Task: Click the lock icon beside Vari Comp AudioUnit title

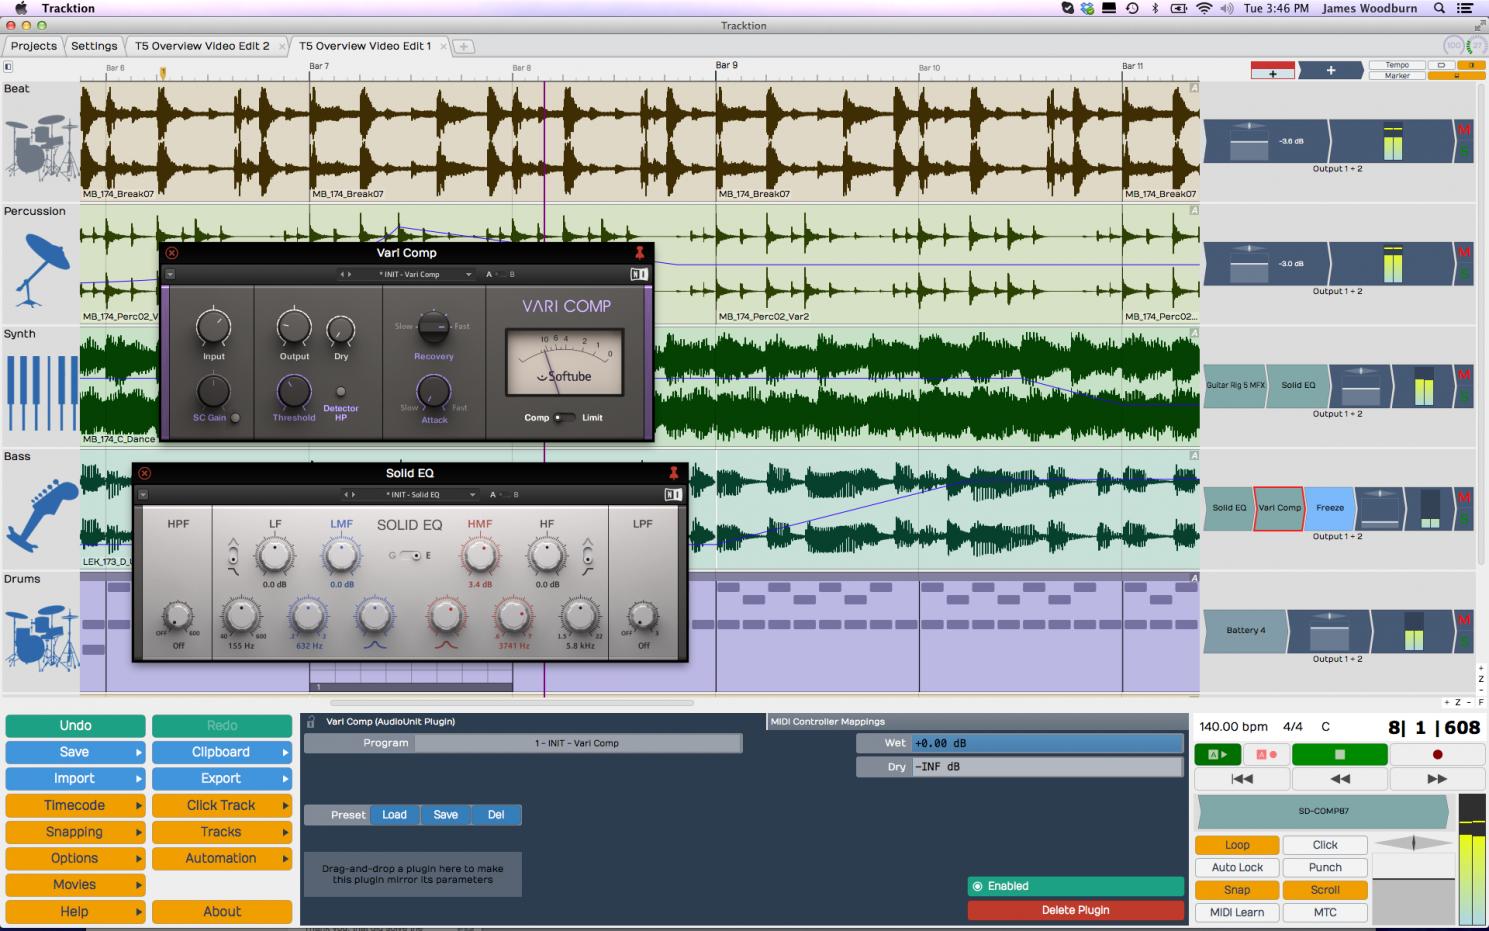Action: click(311, 721)
